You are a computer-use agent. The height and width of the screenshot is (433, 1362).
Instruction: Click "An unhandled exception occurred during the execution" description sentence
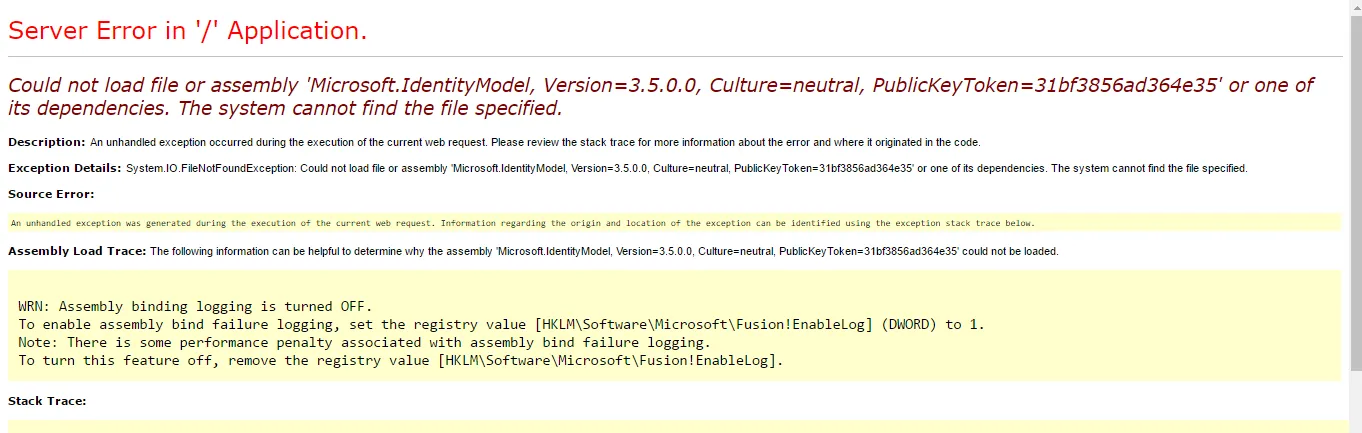pos(534,143)
